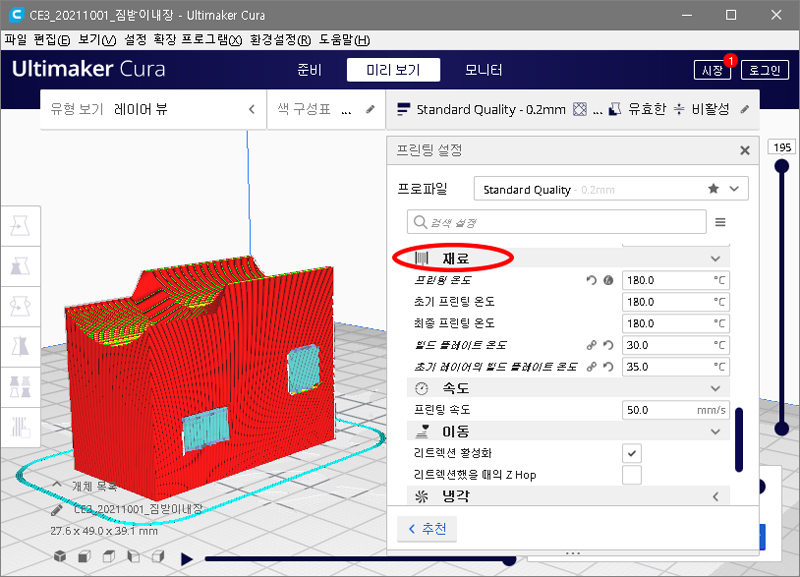
Task: Click upper handle of layer slider
Action: click(782, 166)
